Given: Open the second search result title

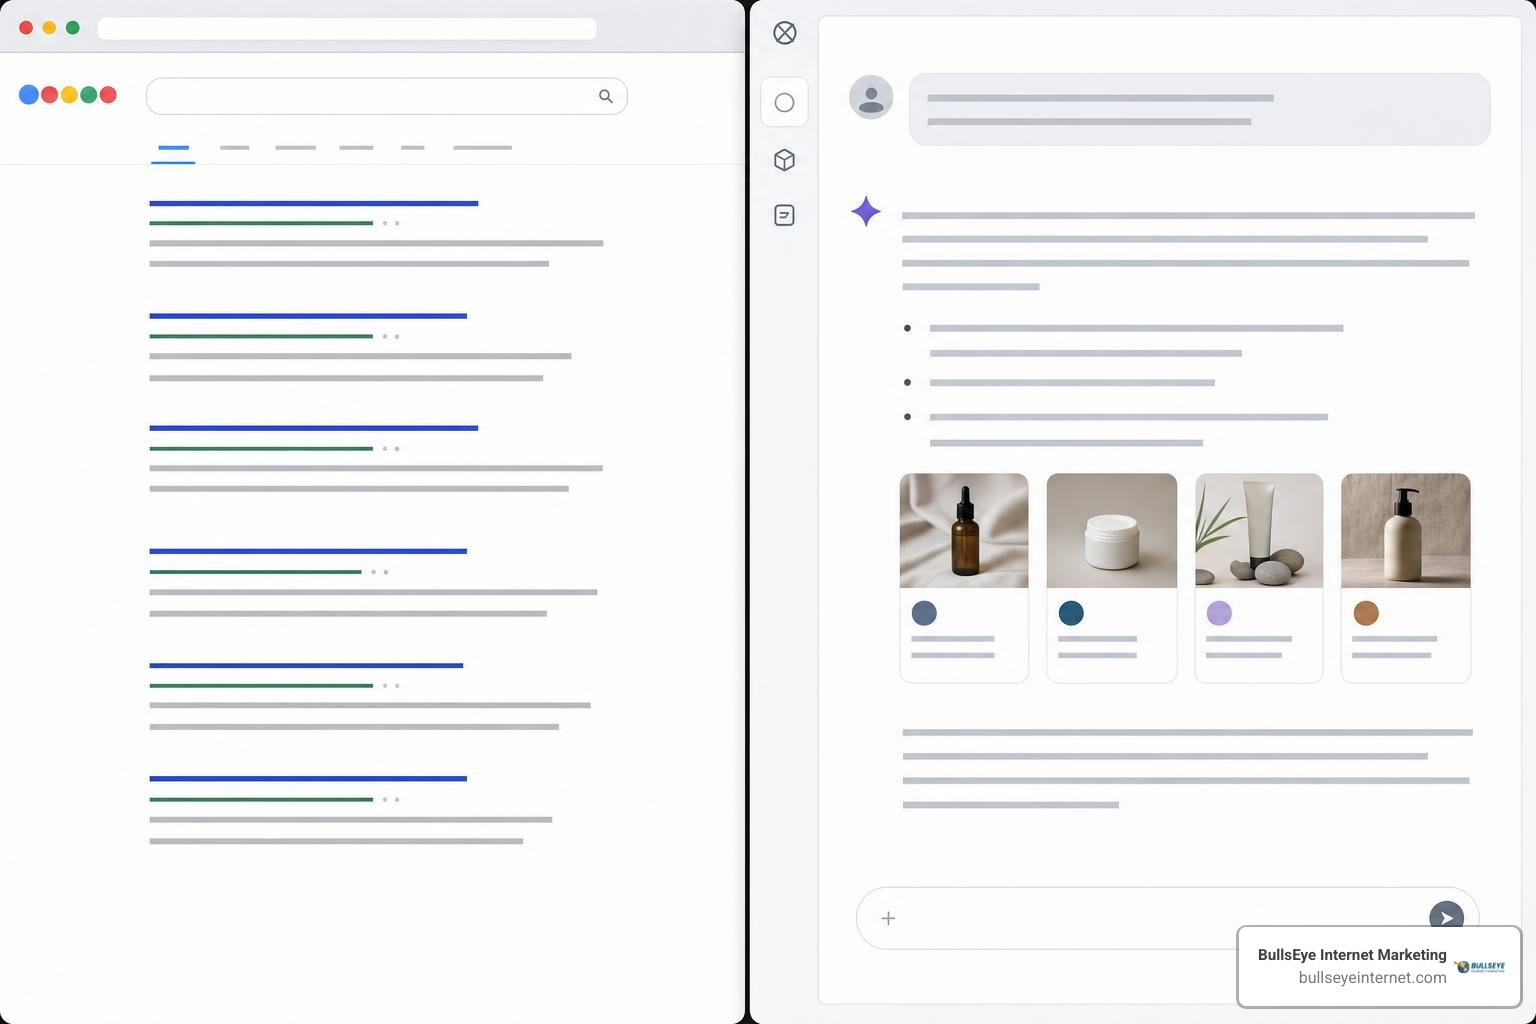Looking at the screenshot, I should tap(308, 316).
